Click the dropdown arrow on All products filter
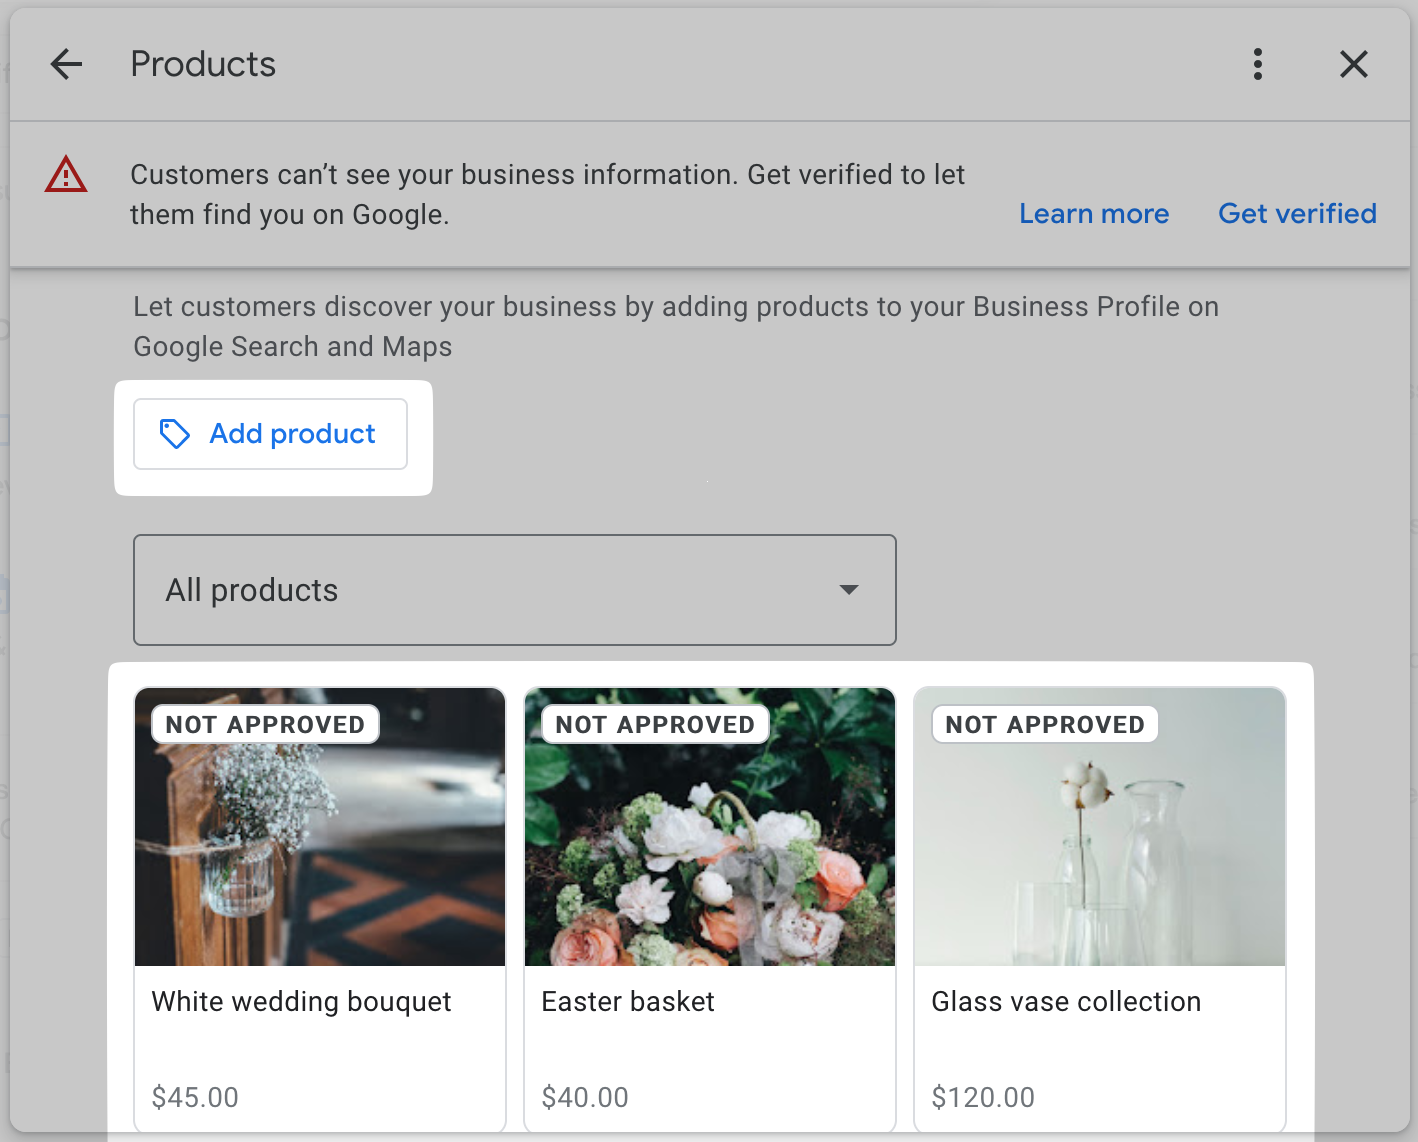This screenshot has width=1418, height=1142. pos(848,590)
